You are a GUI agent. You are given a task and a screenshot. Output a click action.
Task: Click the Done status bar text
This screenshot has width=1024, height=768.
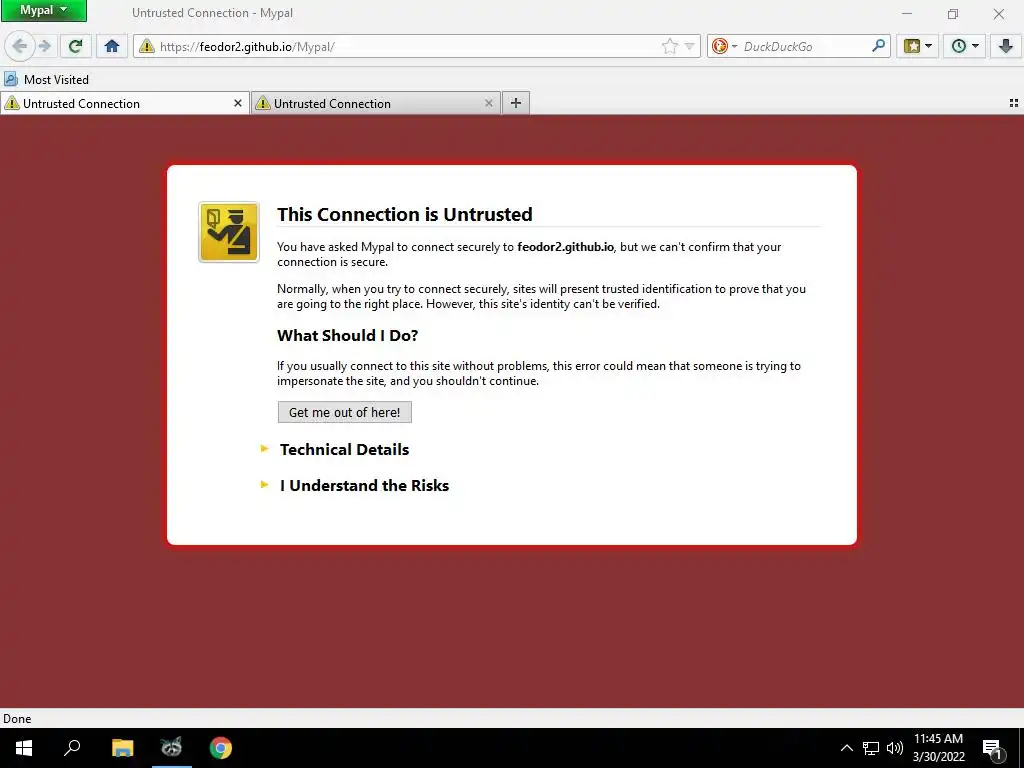[17, 718]
